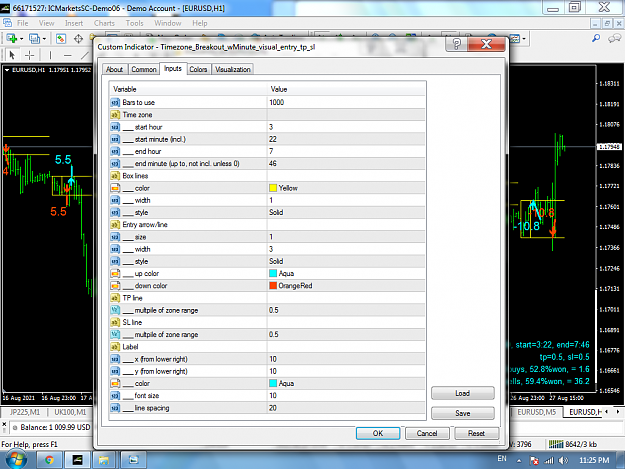Viewport: 625px width, 469px height.
Task: Select the UK100,M1 chart tab
Action: tap(70, 412)
